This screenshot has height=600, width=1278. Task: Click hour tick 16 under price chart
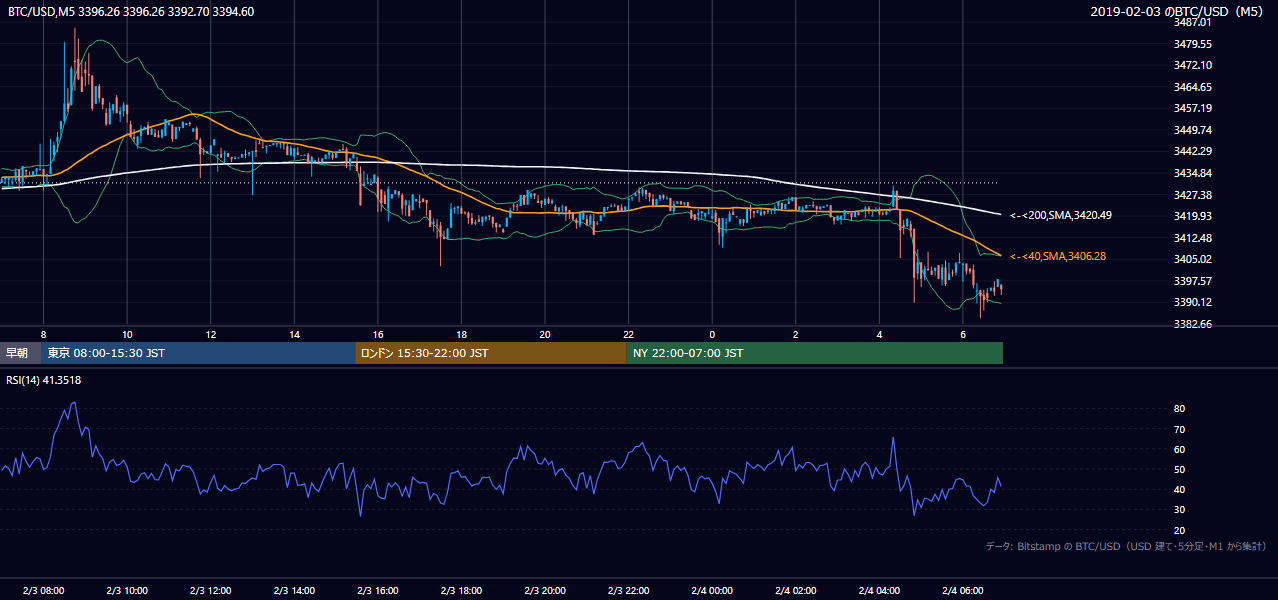[378, 334]
